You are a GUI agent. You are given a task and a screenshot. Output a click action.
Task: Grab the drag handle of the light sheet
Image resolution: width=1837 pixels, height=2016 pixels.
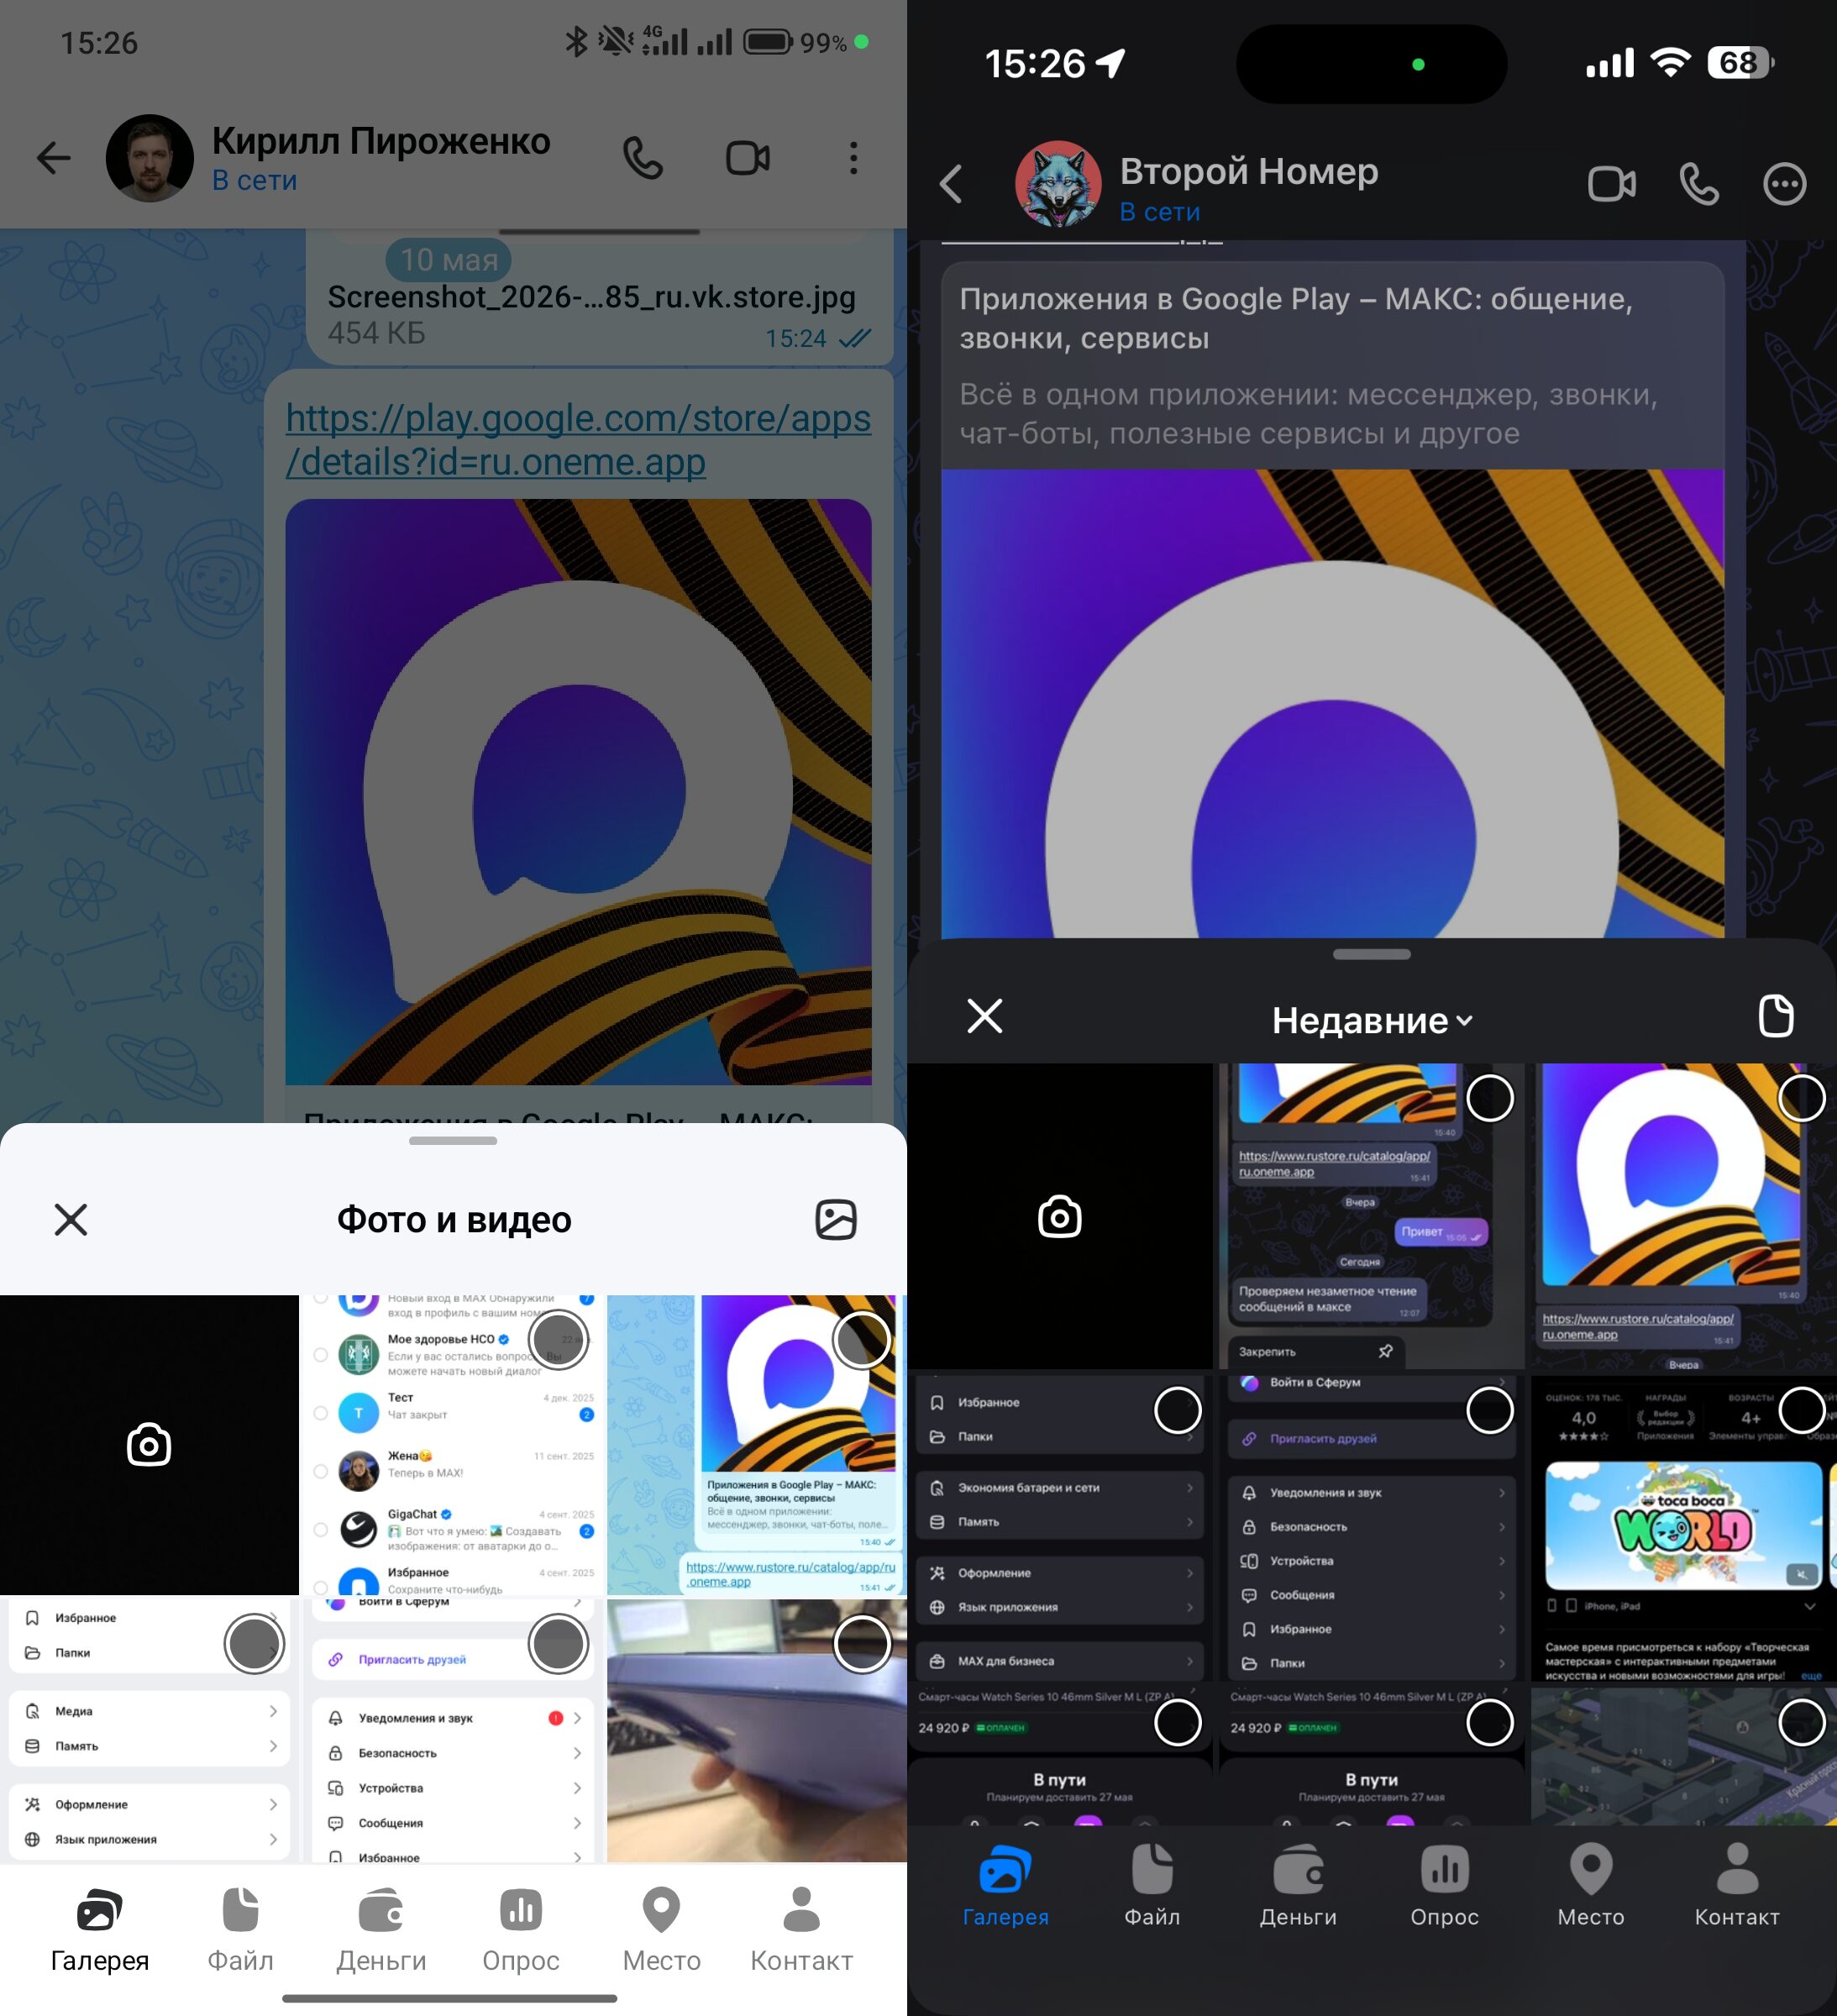click(x=453, y=1140)
